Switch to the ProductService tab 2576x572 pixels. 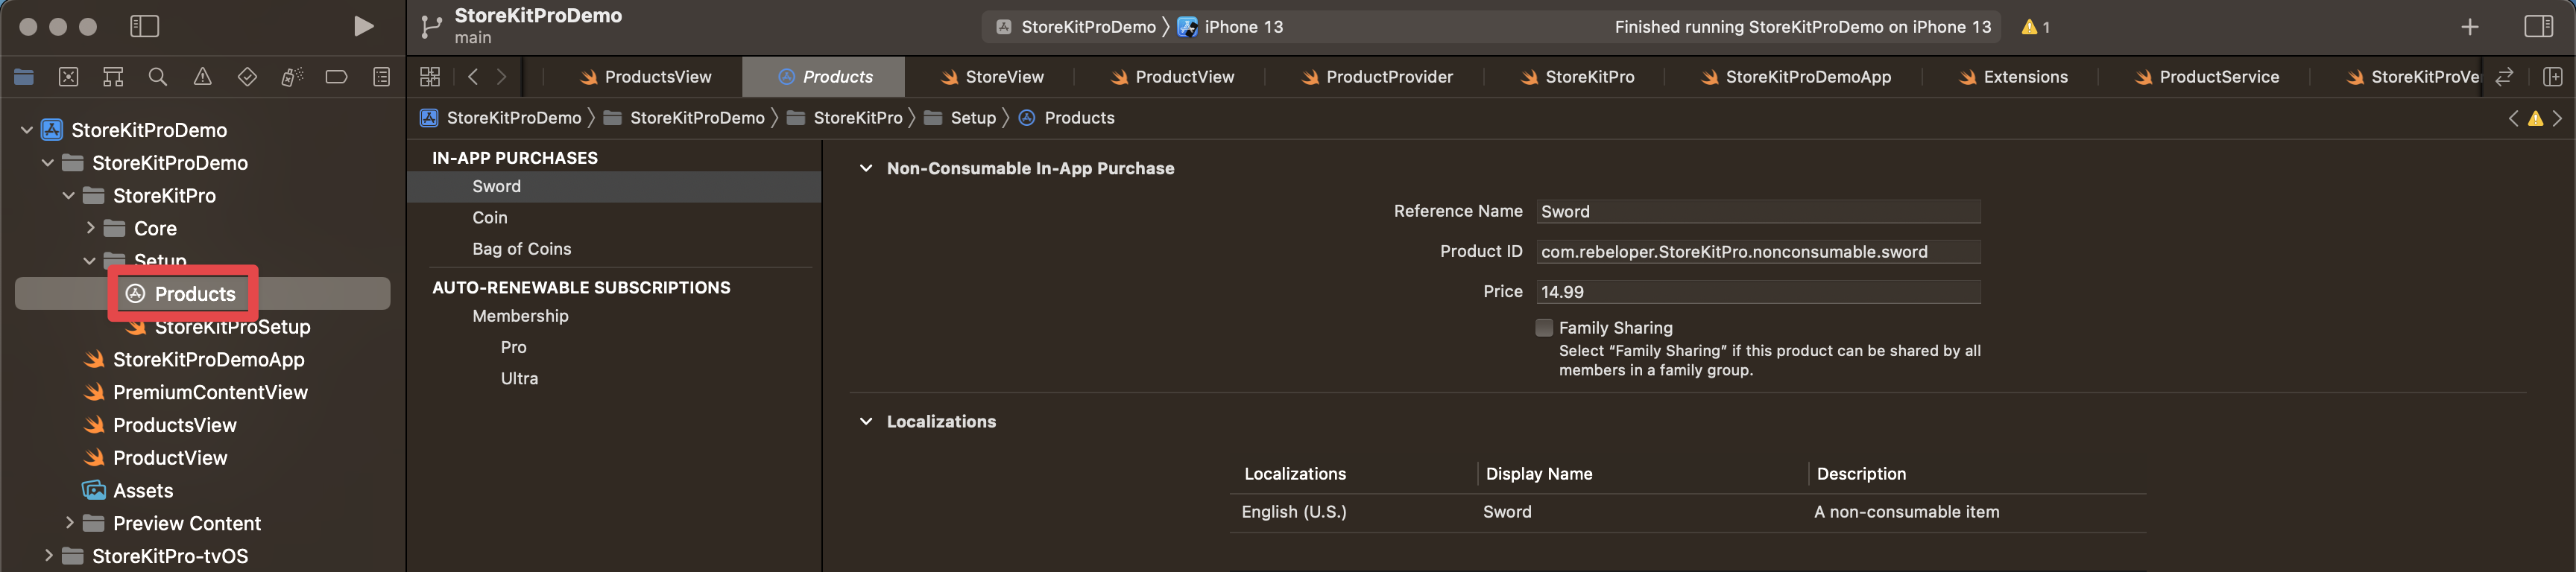2206,77
